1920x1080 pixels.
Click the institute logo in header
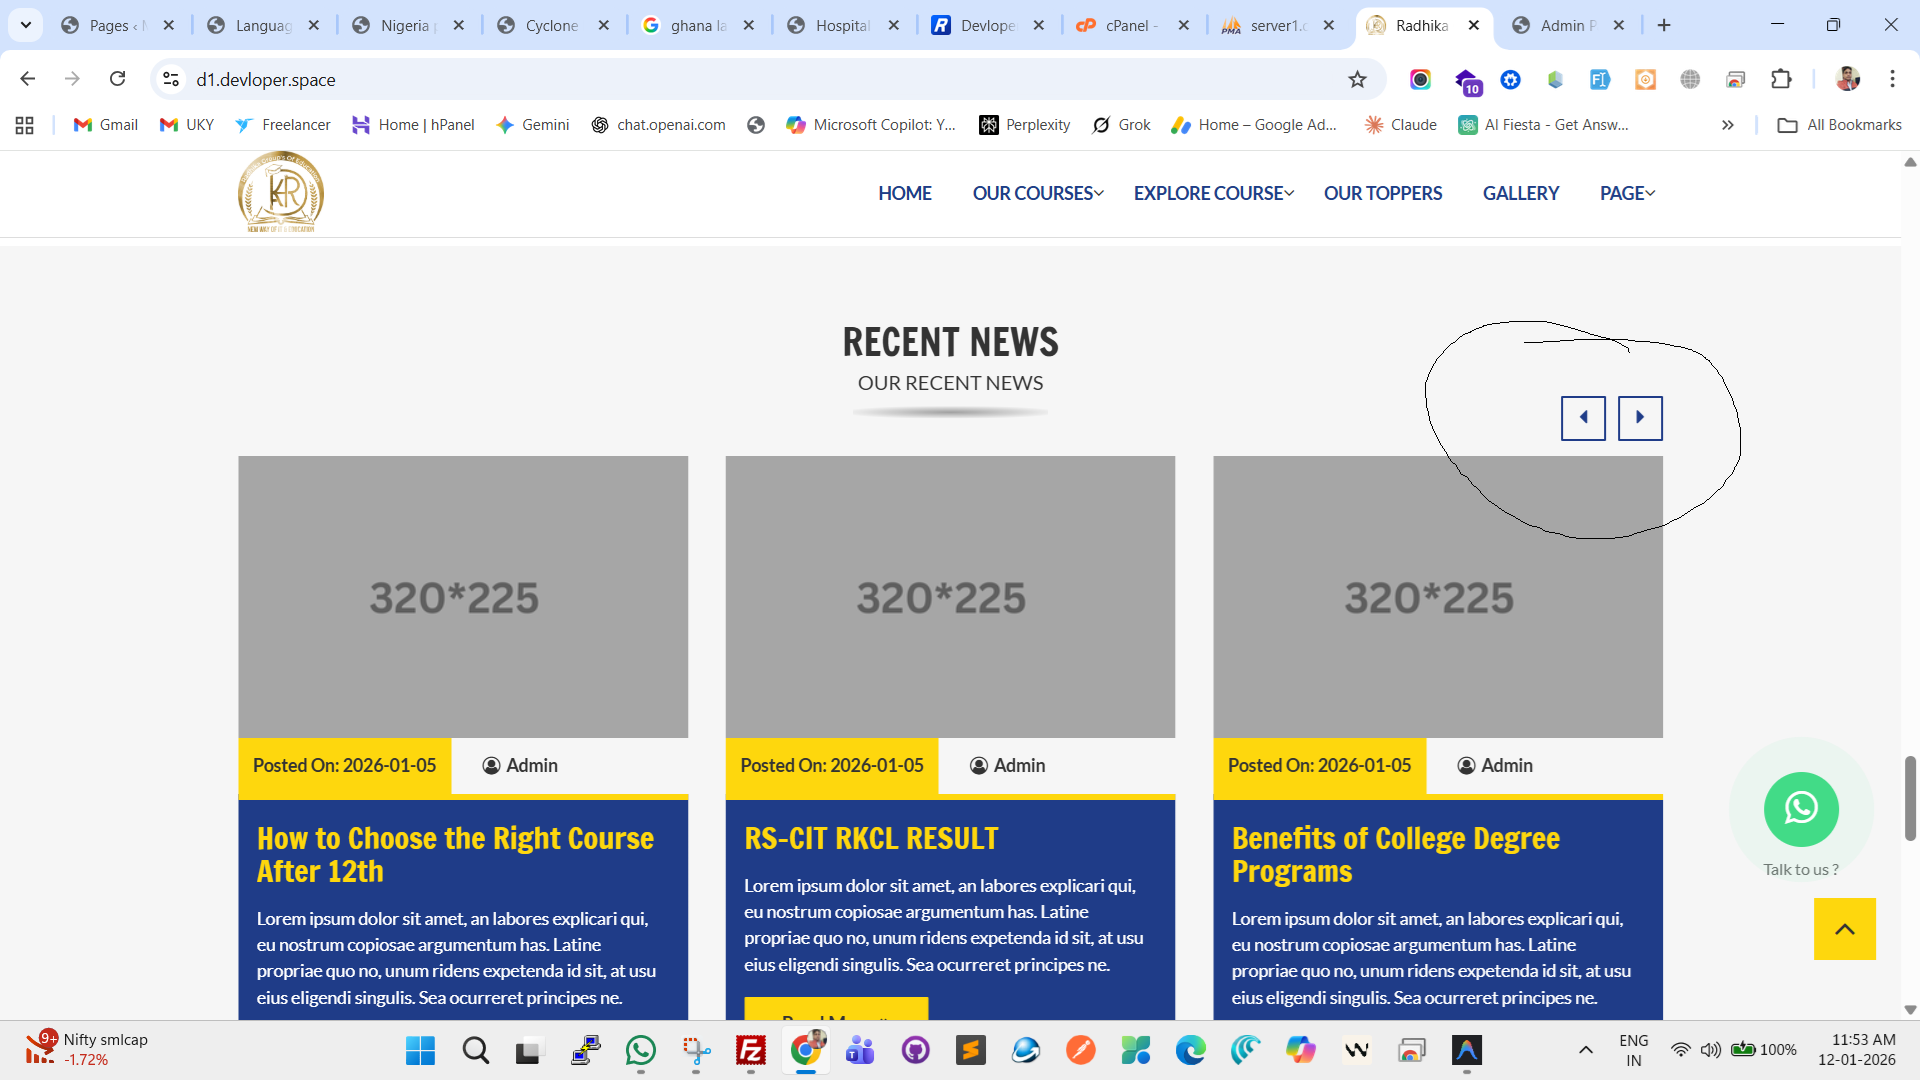tap(281, 192)
